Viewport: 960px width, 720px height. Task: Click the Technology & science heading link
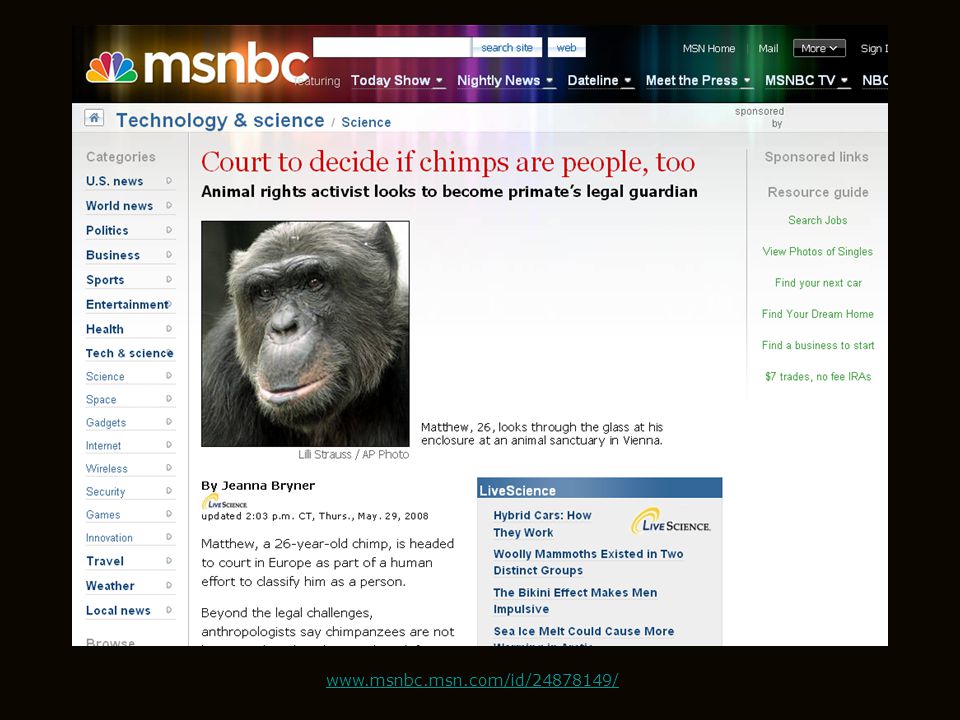[x=220, y=120]
